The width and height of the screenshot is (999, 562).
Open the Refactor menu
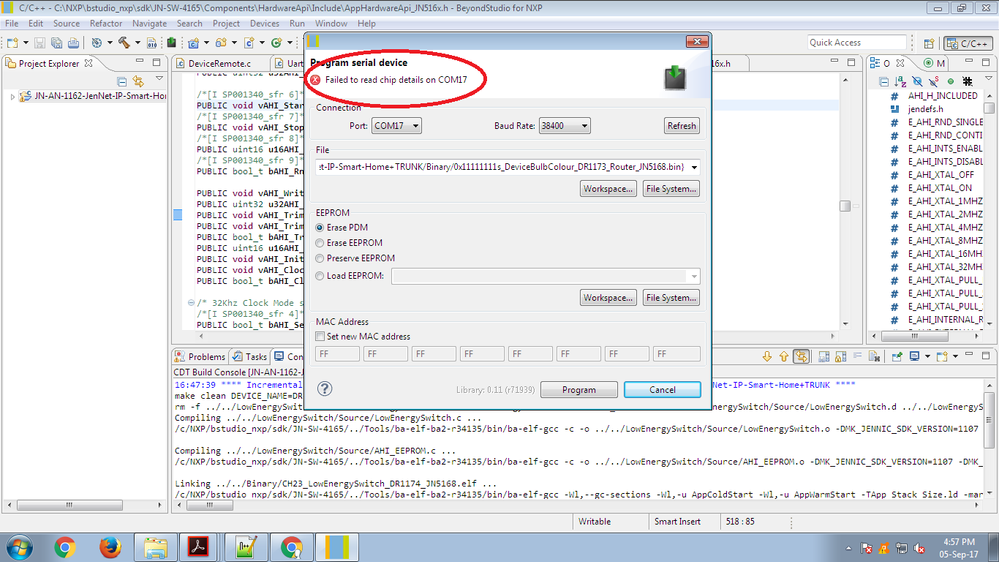(106, 24)
